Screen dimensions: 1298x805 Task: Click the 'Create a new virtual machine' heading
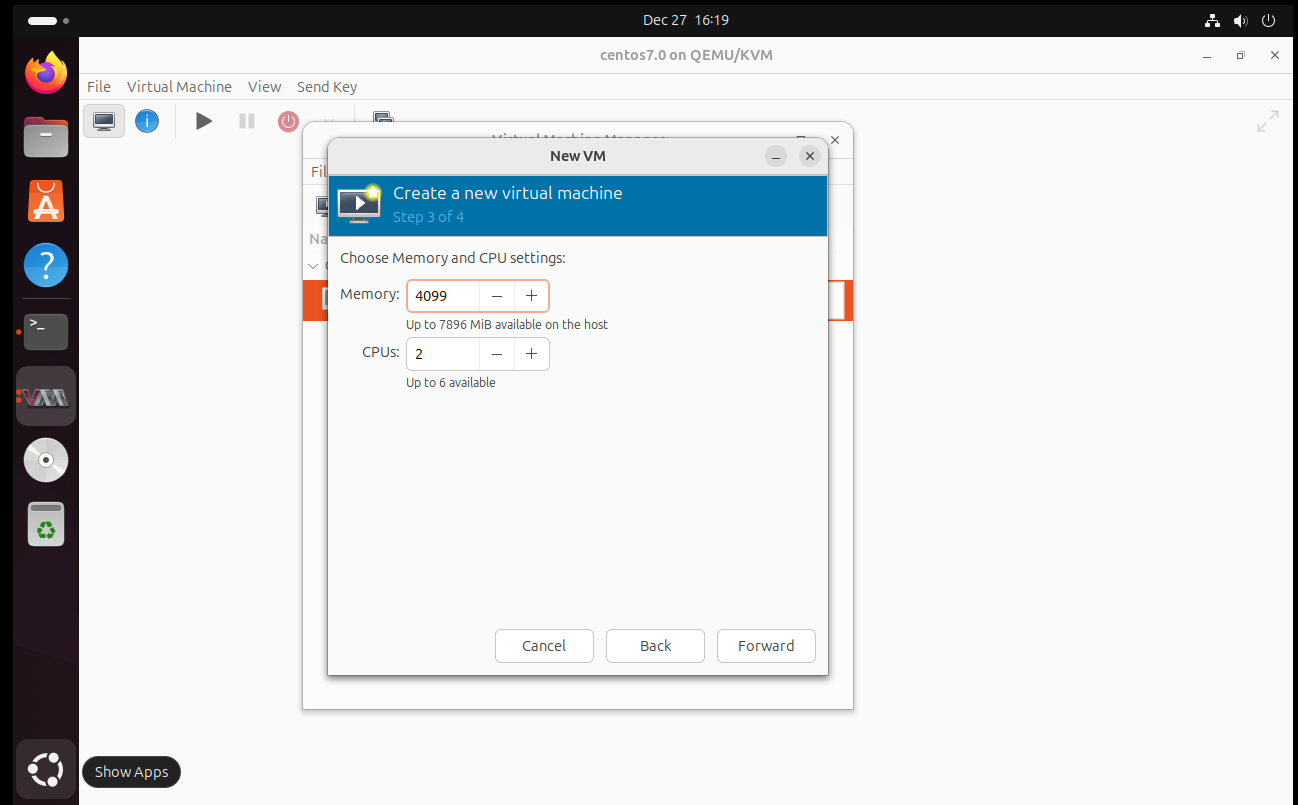click(x=508, y=193)
